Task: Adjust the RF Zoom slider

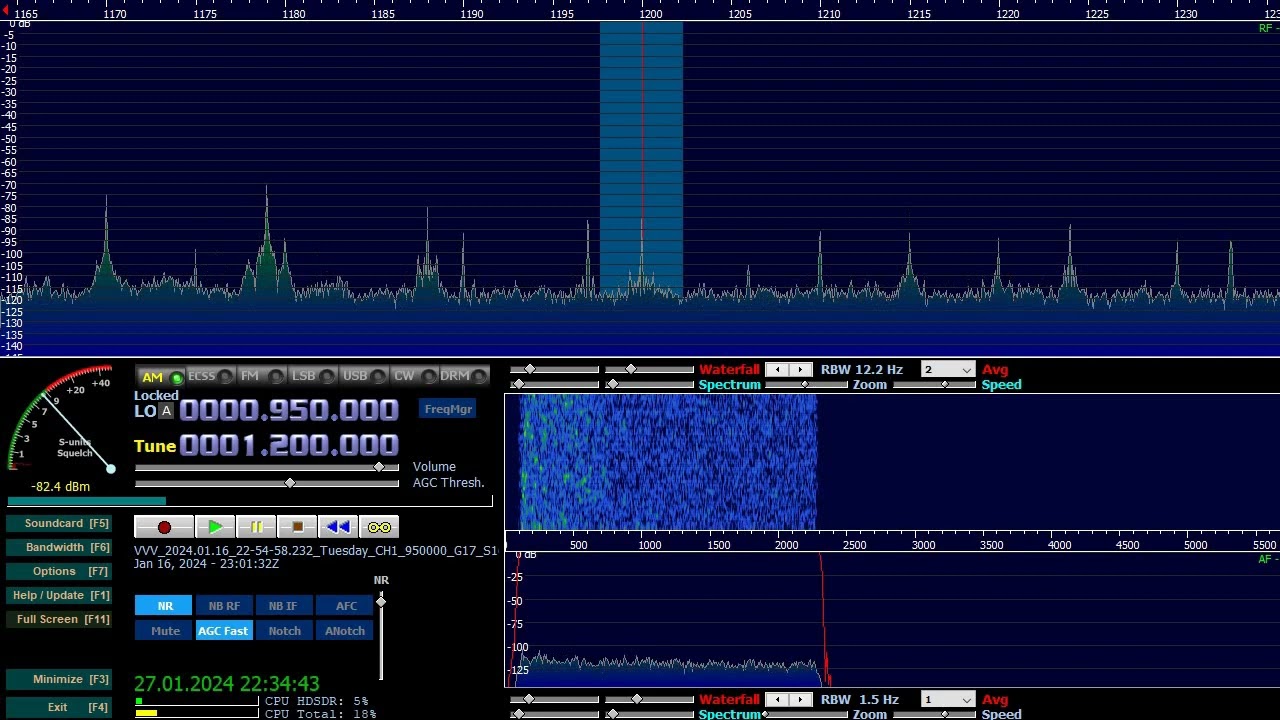Action: (x=805, y=385)
